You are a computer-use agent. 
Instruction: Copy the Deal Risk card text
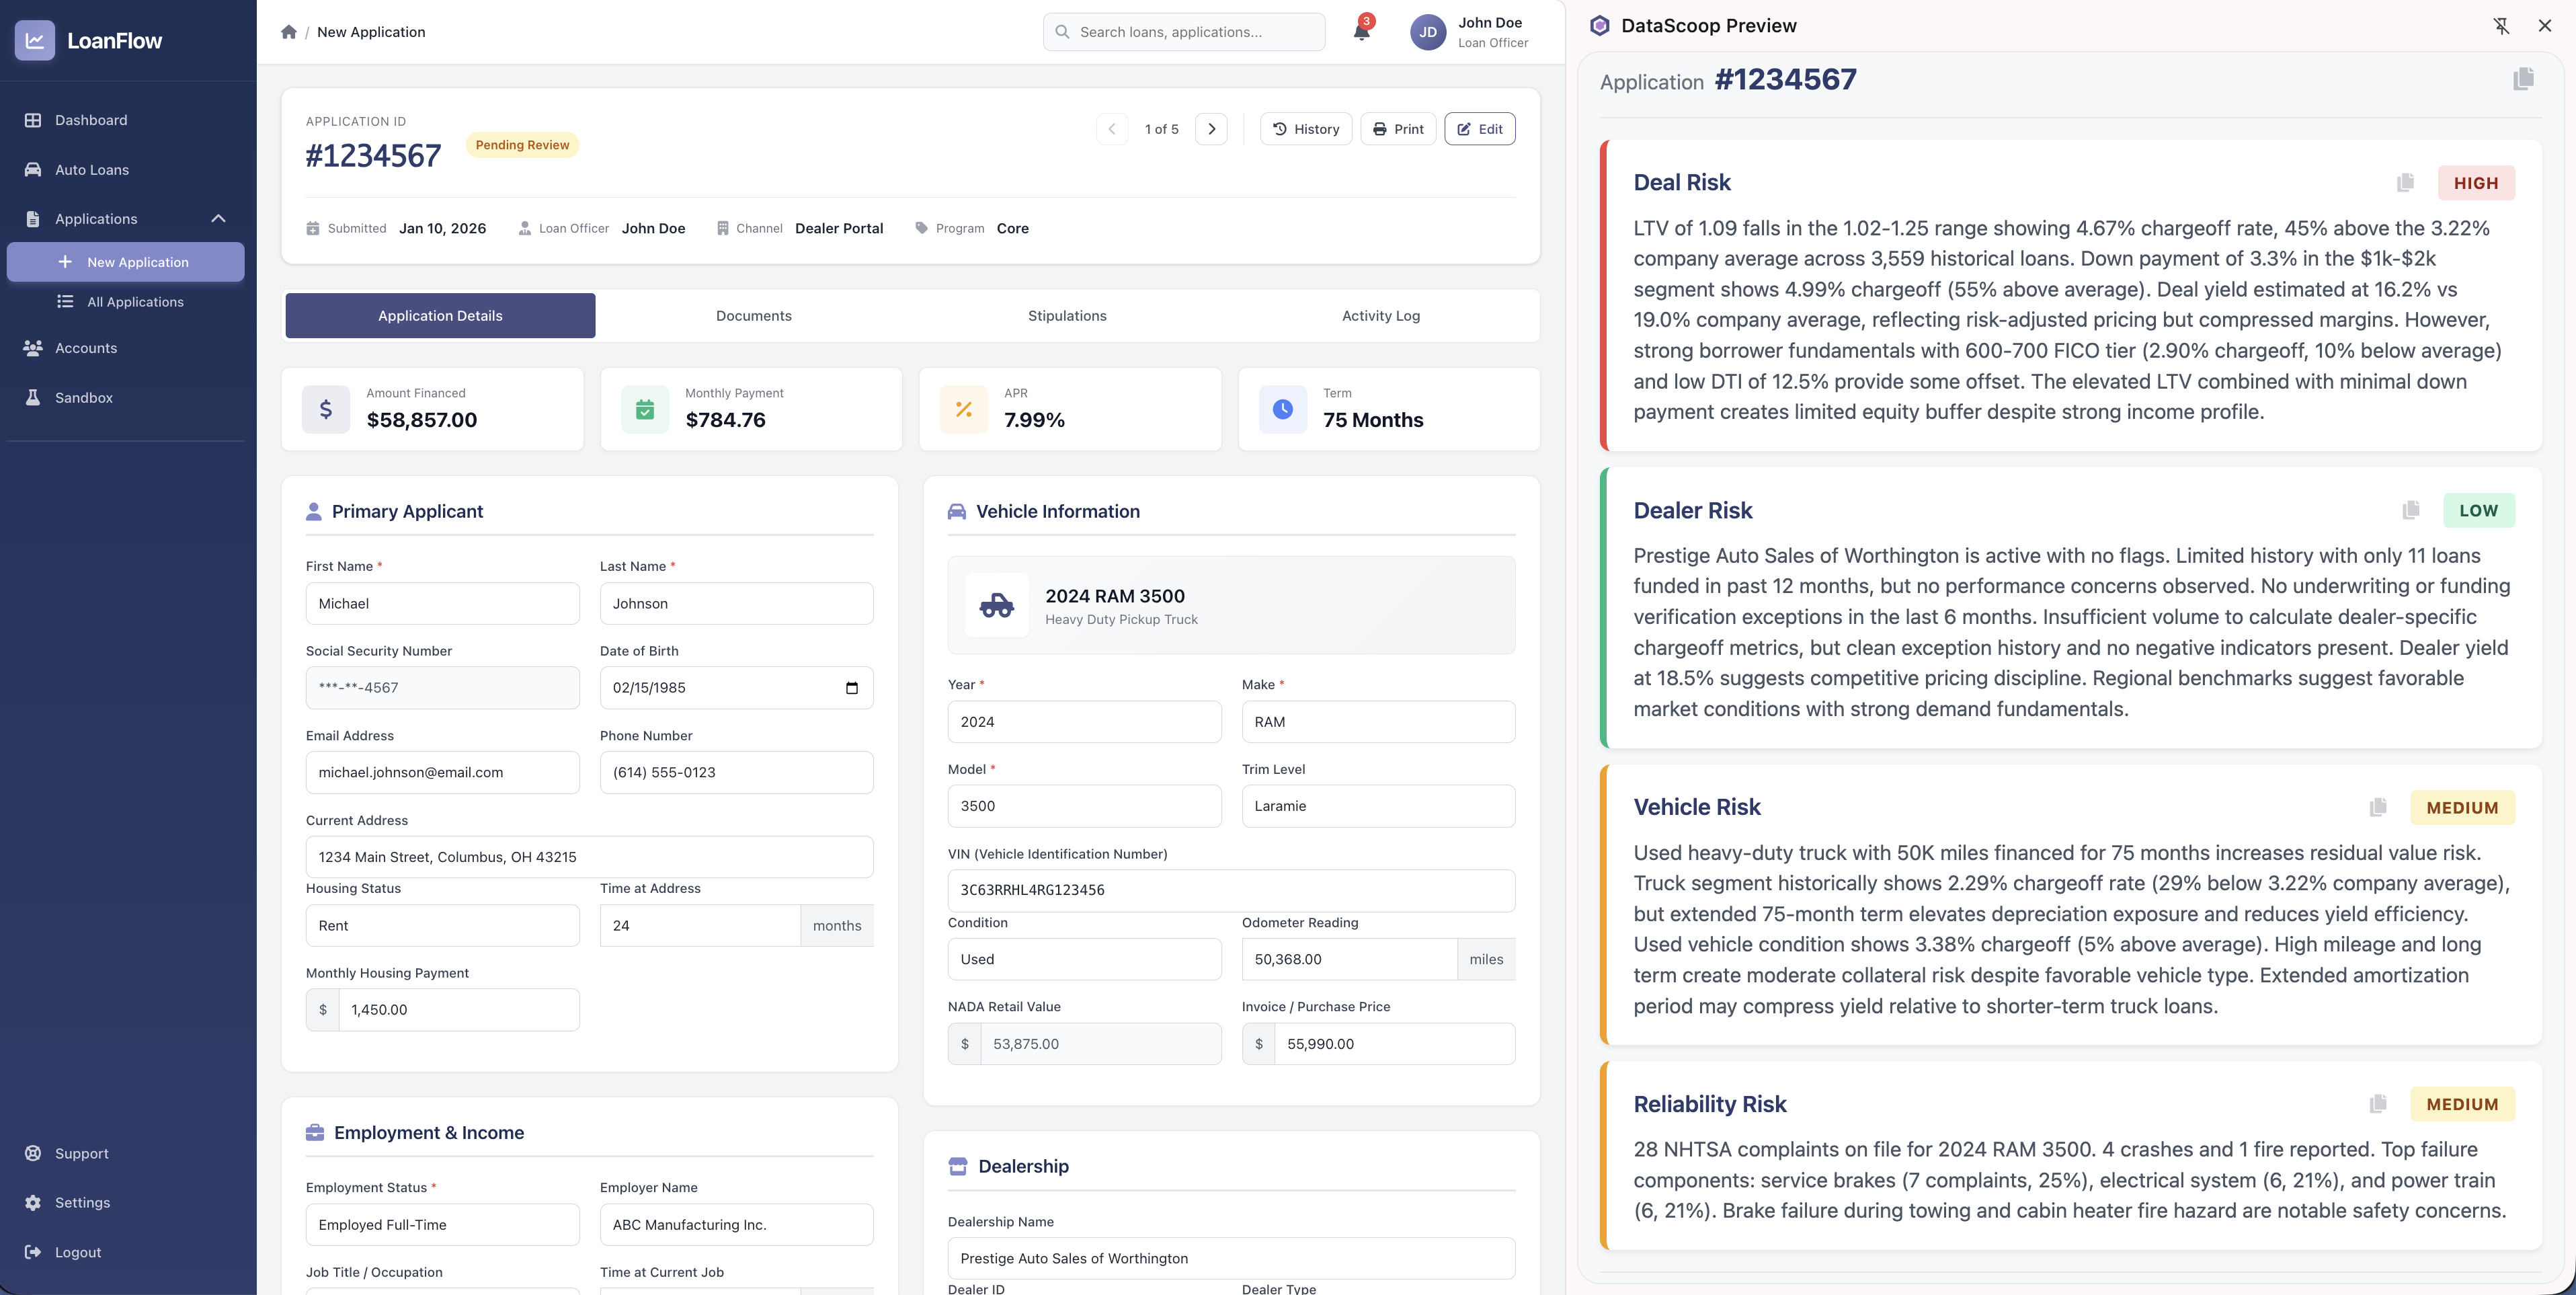point(2405,182)
